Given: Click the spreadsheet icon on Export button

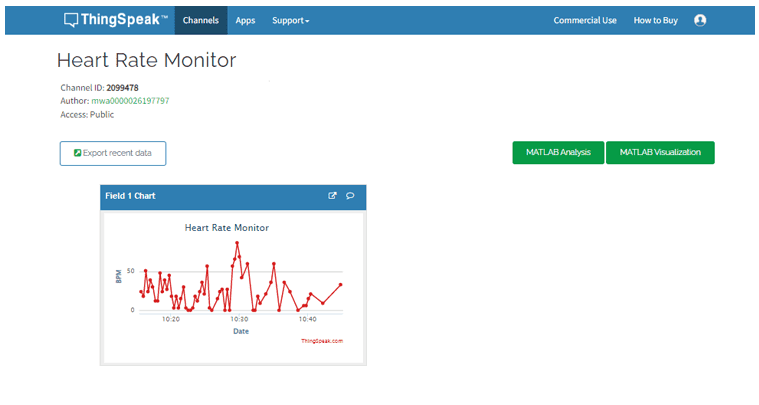Looking at the screenshot, I should tap(76, 153).
